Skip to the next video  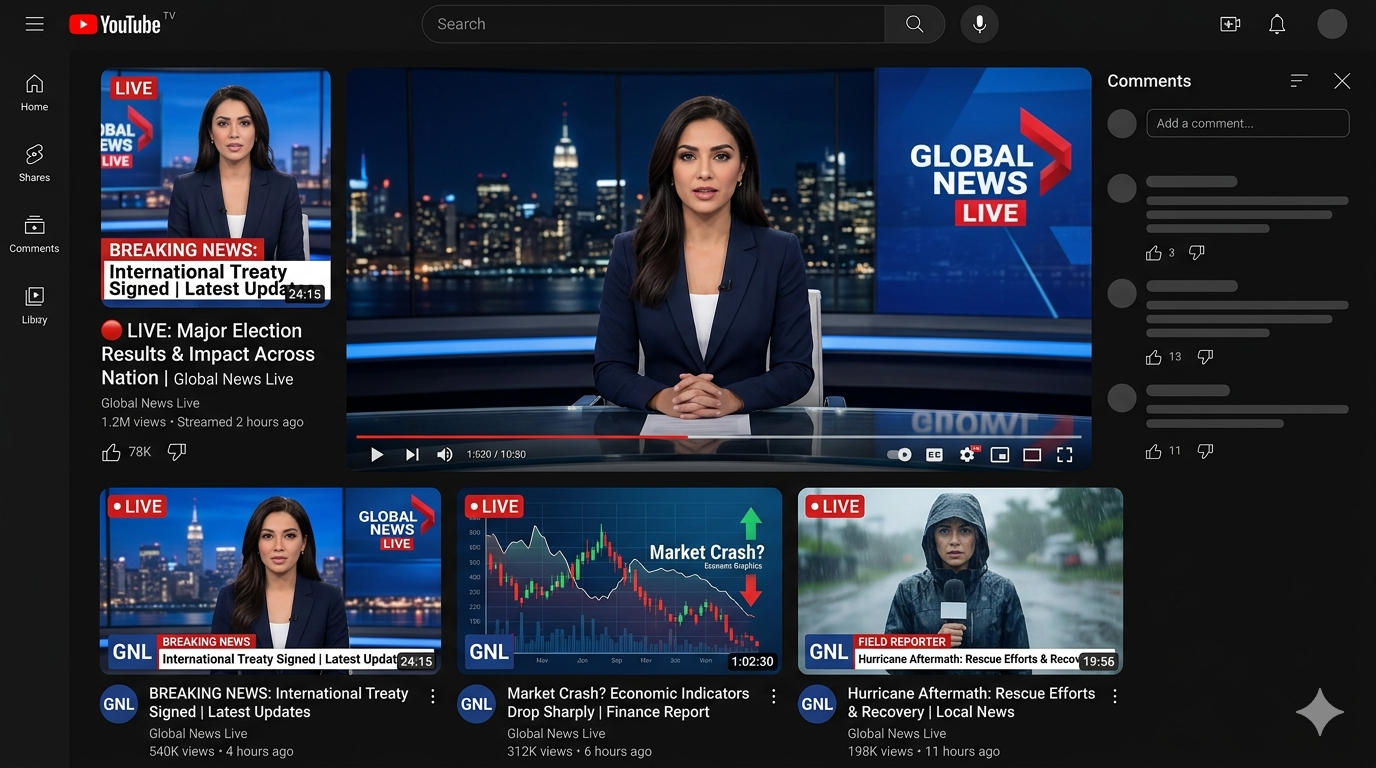click(x=412, y=454)
